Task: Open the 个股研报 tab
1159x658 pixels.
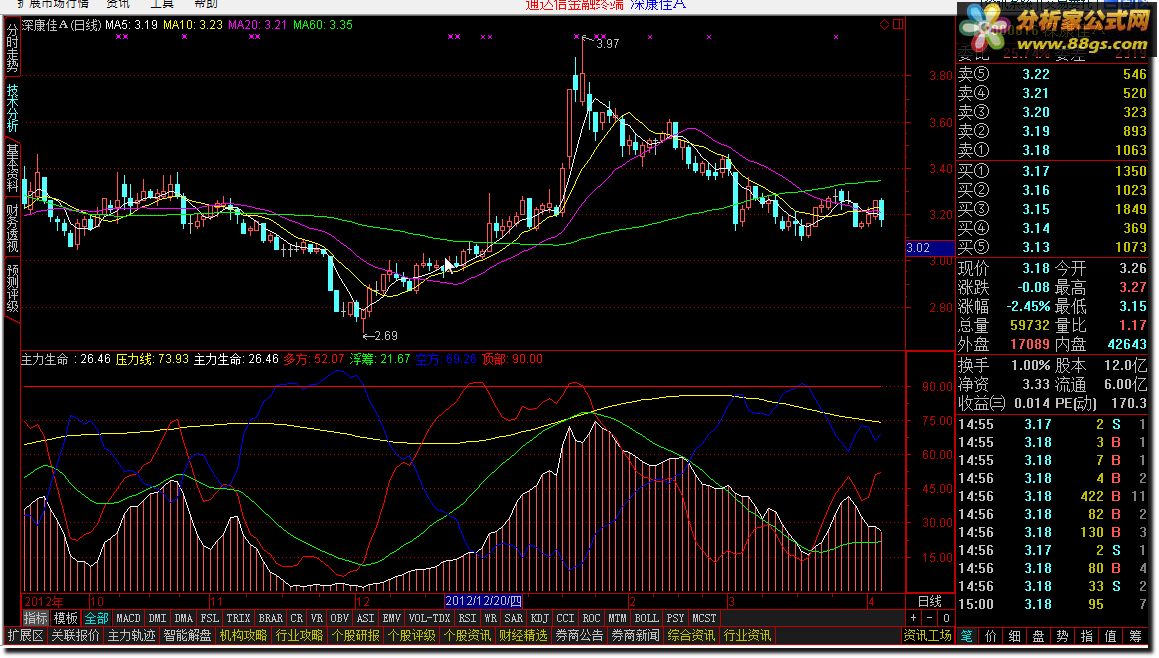Action: pyautogui.click(x=356, y=636)
